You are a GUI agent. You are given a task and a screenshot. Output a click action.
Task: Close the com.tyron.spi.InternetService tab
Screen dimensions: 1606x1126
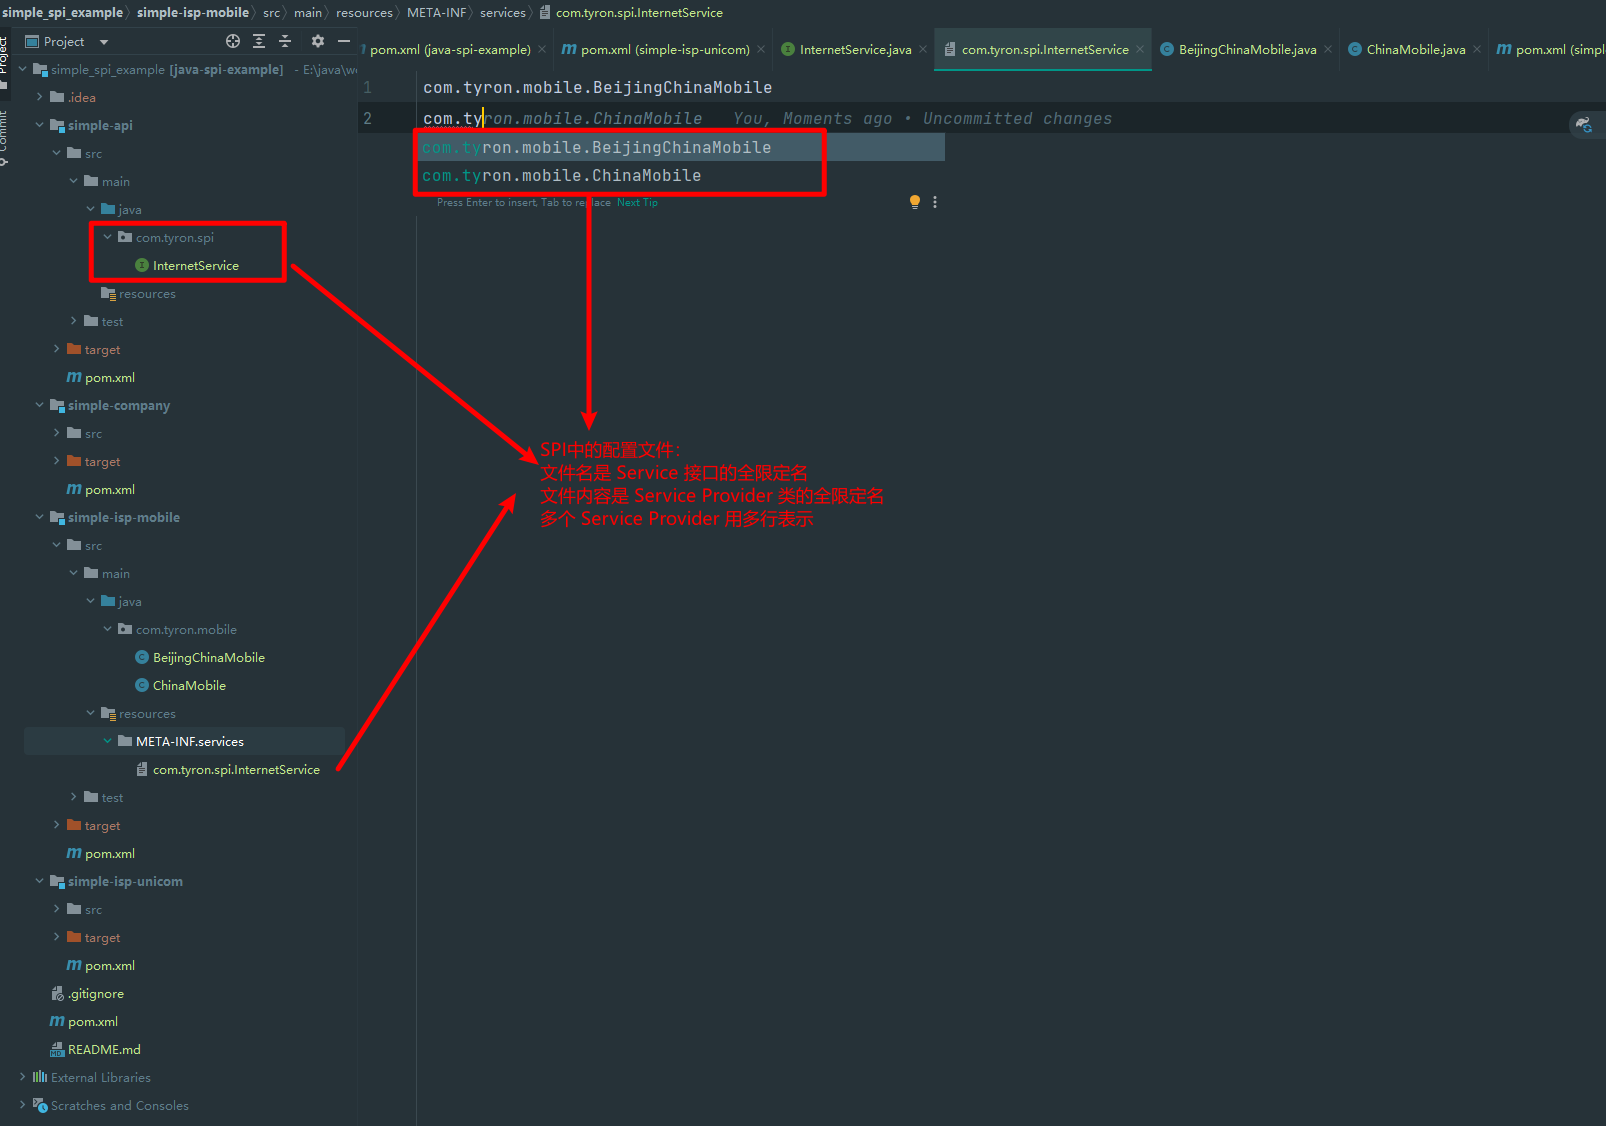[x=1140, y=49]
